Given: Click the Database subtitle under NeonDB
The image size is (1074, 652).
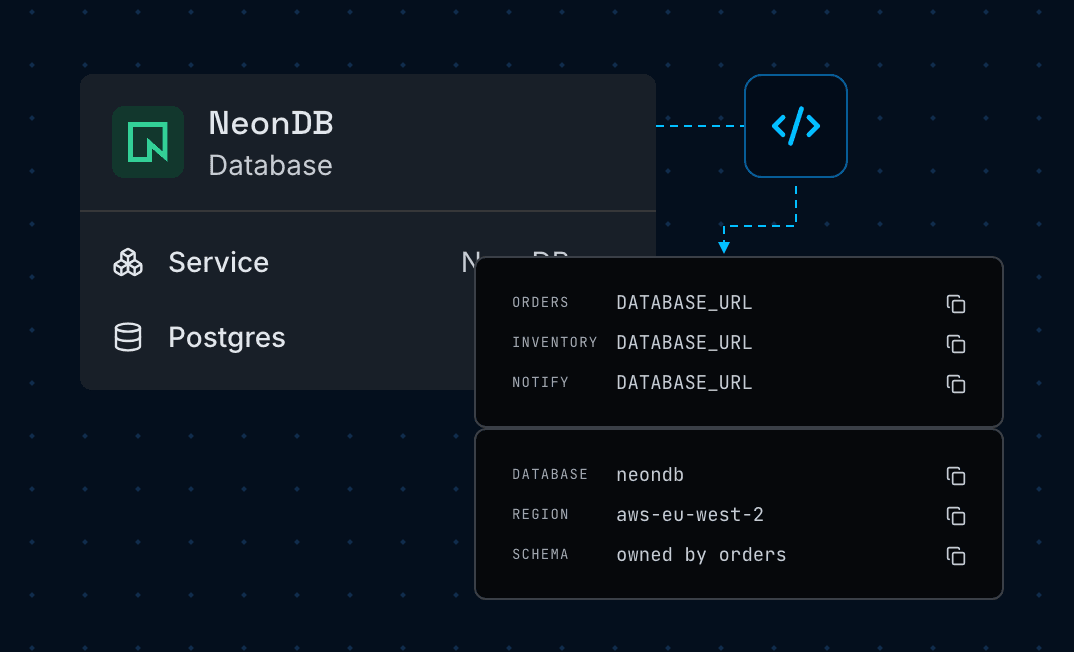Looking at the screenshot, I should (x=271, y=166).
